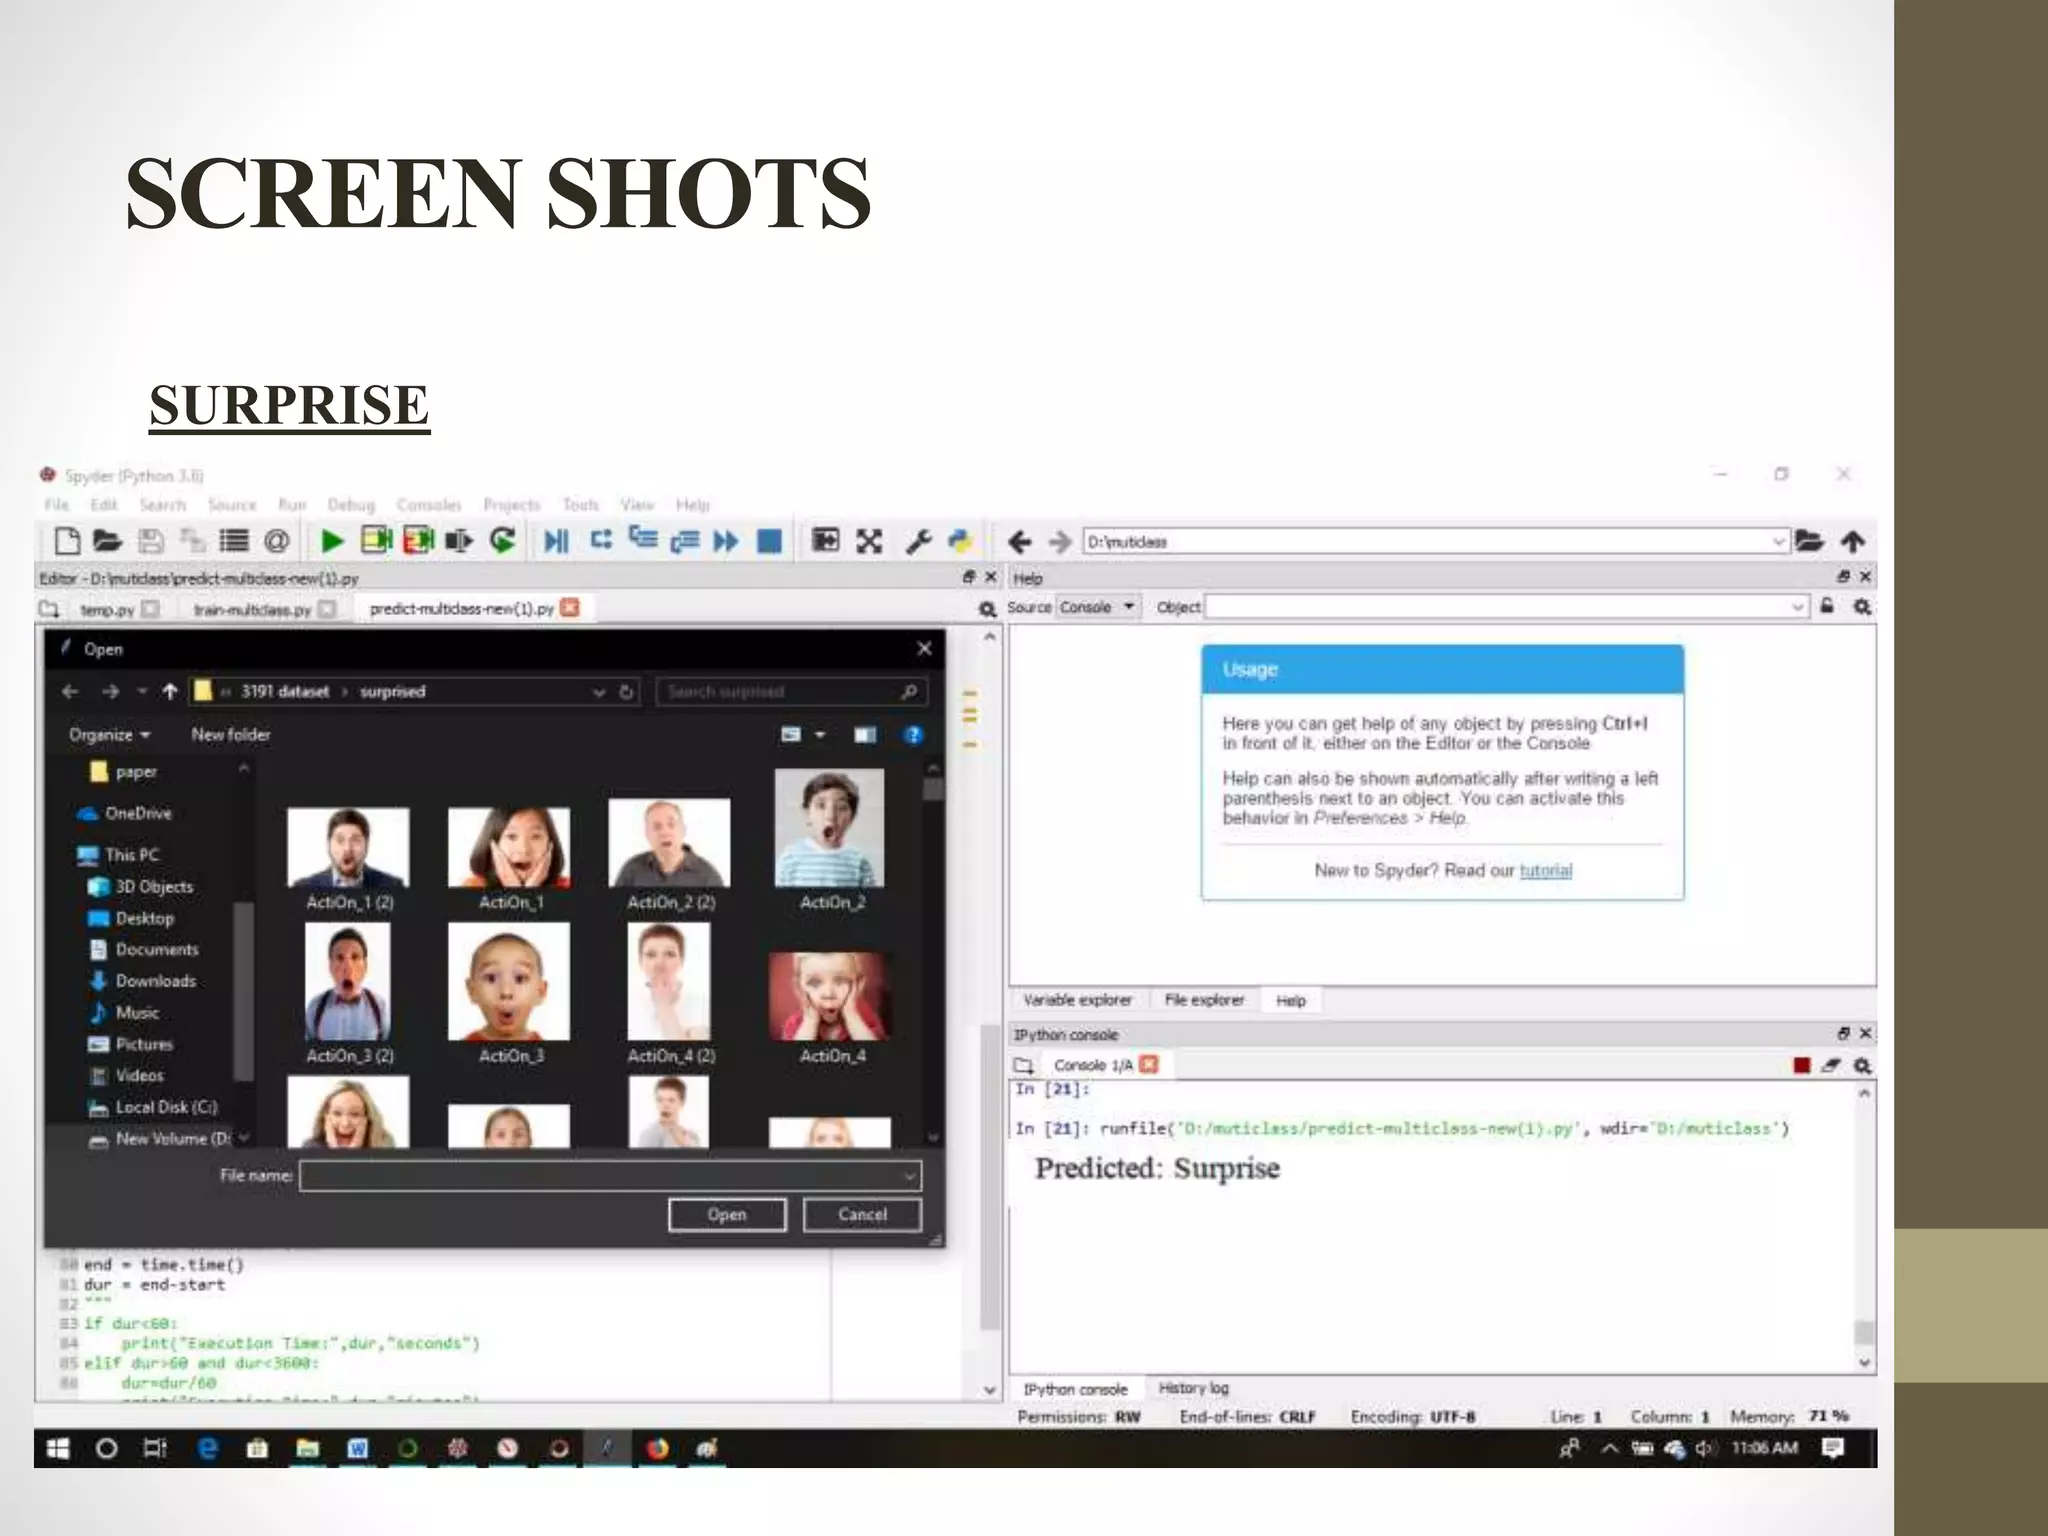
Task: Open the Consoles menu
Action: (429, 505)
